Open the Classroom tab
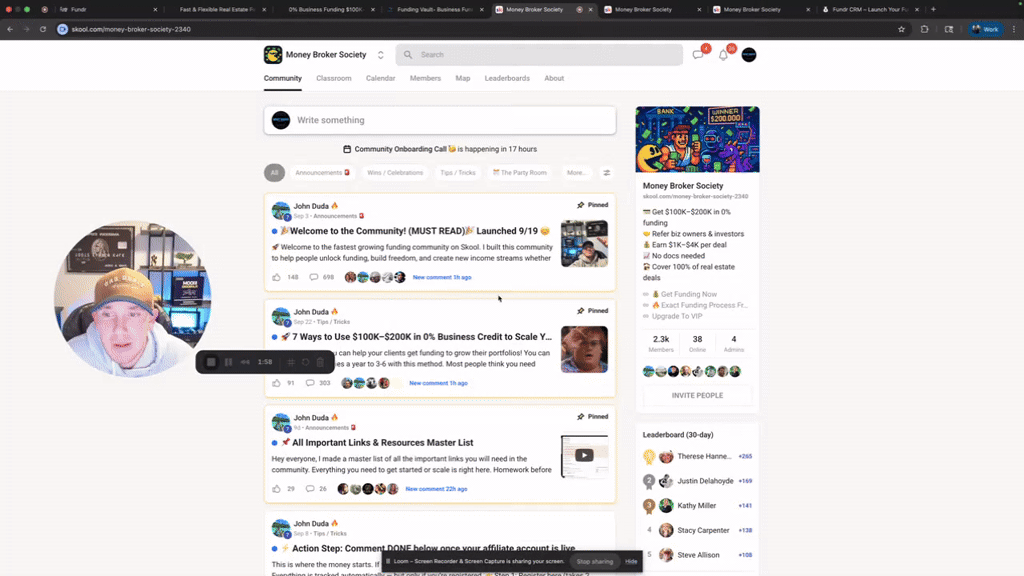 pyautogui.click(x=334, y=78)
